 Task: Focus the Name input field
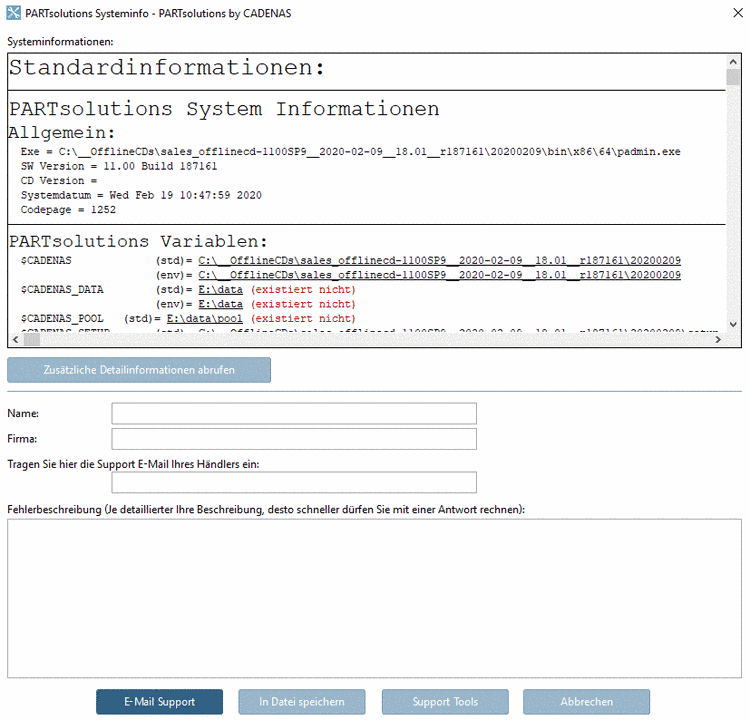coord(294,413)
